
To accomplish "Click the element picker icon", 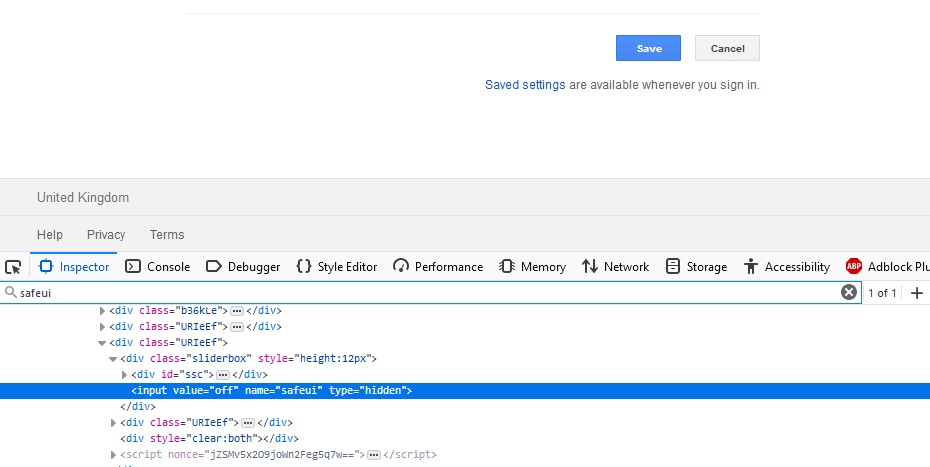I will tap(13, 267).
